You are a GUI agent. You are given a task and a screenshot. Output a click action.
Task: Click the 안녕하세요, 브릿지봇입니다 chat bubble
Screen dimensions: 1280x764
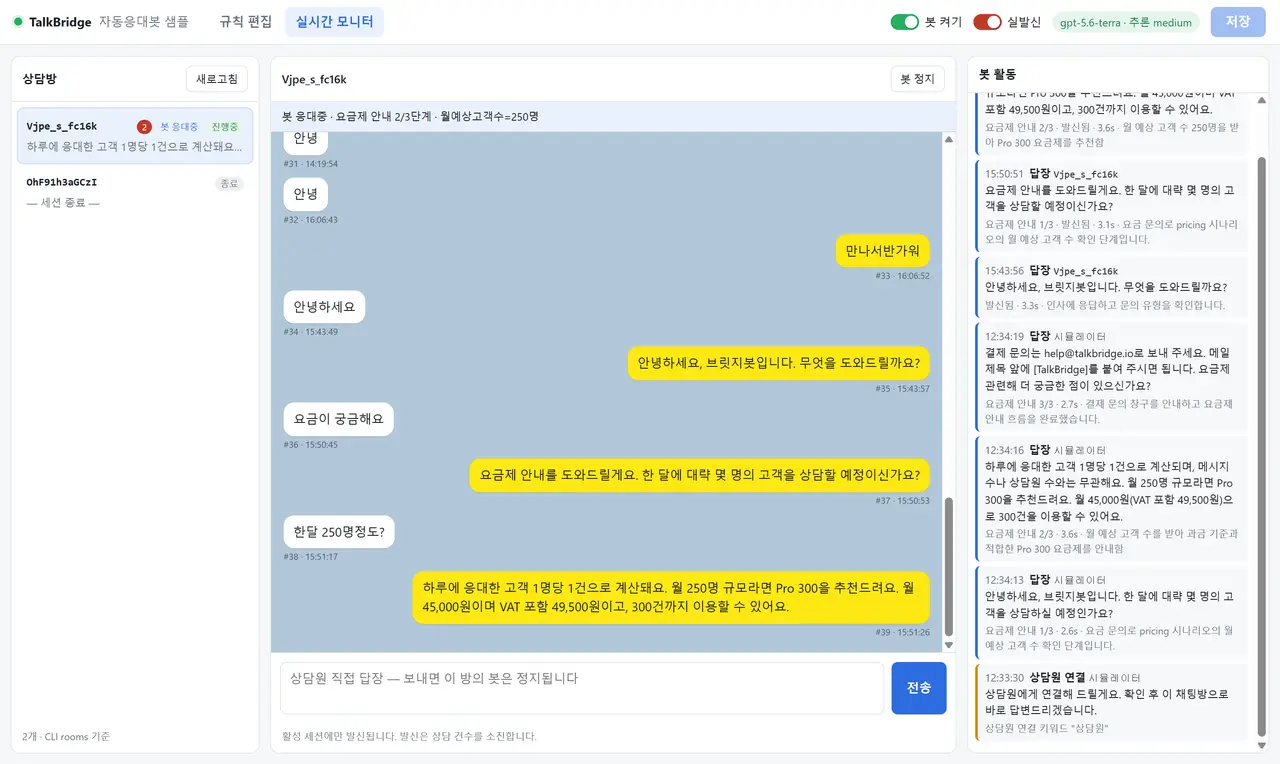point(779,363)
